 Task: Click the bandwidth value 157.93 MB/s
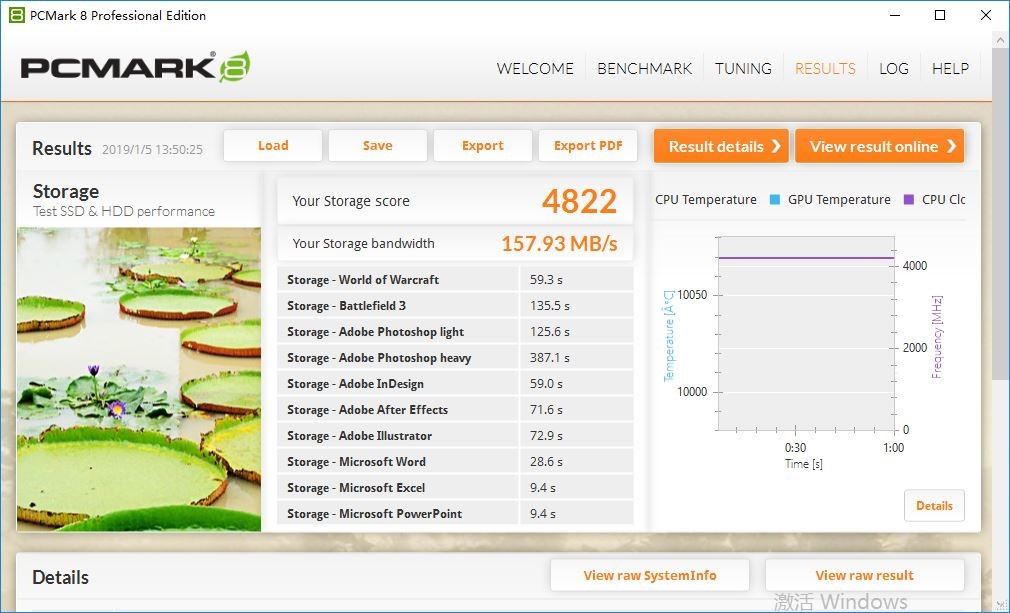[x=559, y=243]
